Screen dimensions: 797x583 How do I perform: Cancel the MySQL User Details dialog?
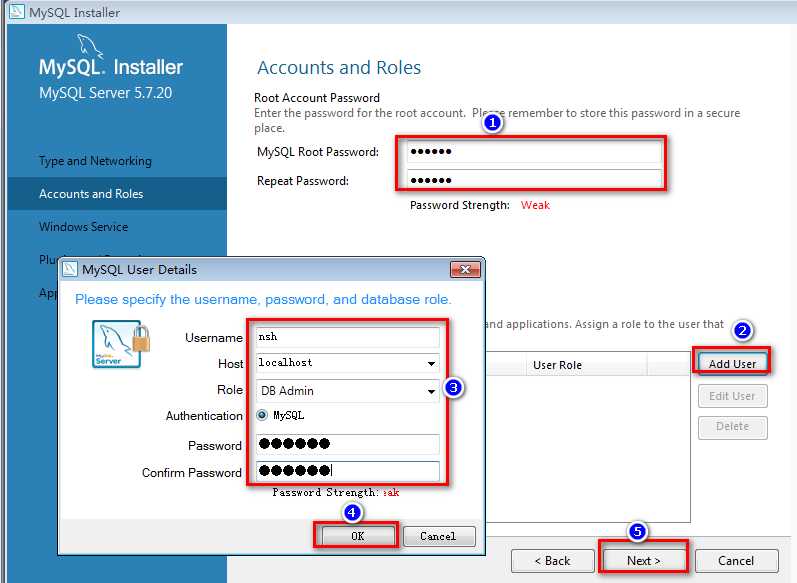point(438,536)
